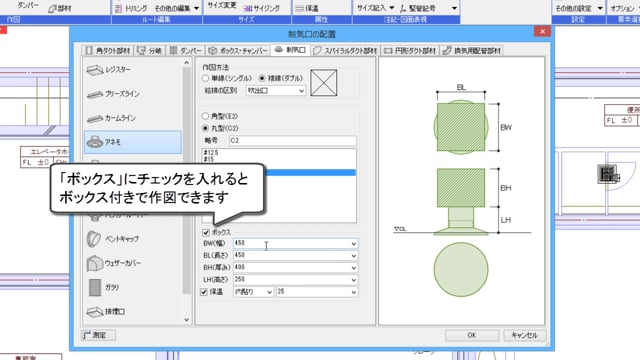Switch to ダンパー tab in dialog
This screenshot has height=360, width=640.
(x=185, y=51)
